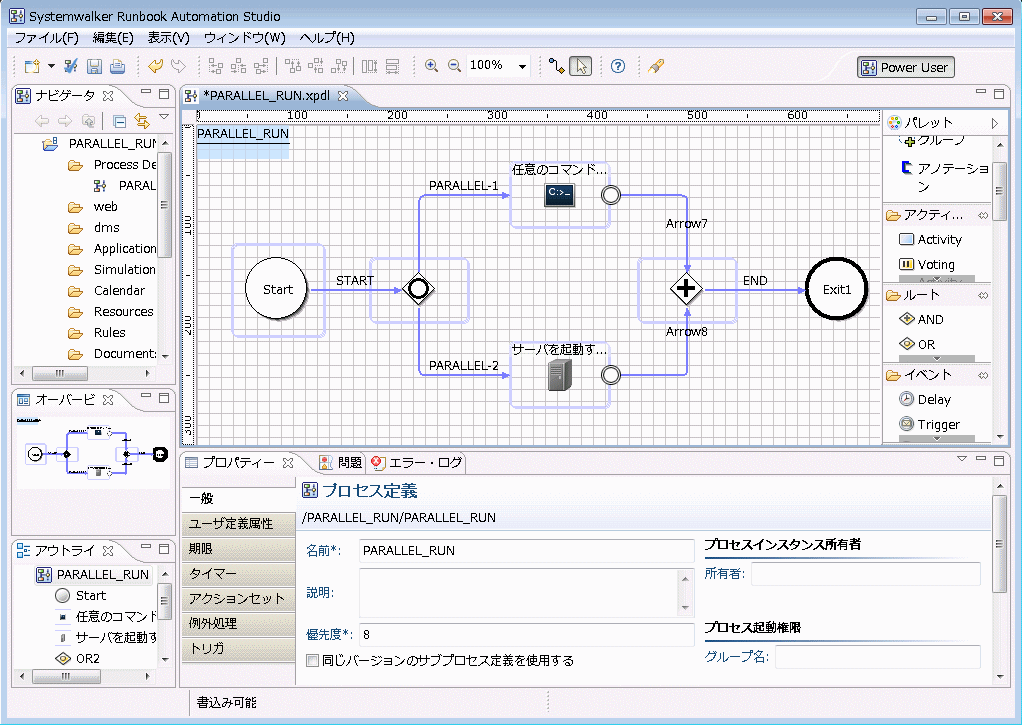Viewport: 1022px width, 725px height.
Task: Open the 表示(V) menu
Action: [x=168, y=38]
